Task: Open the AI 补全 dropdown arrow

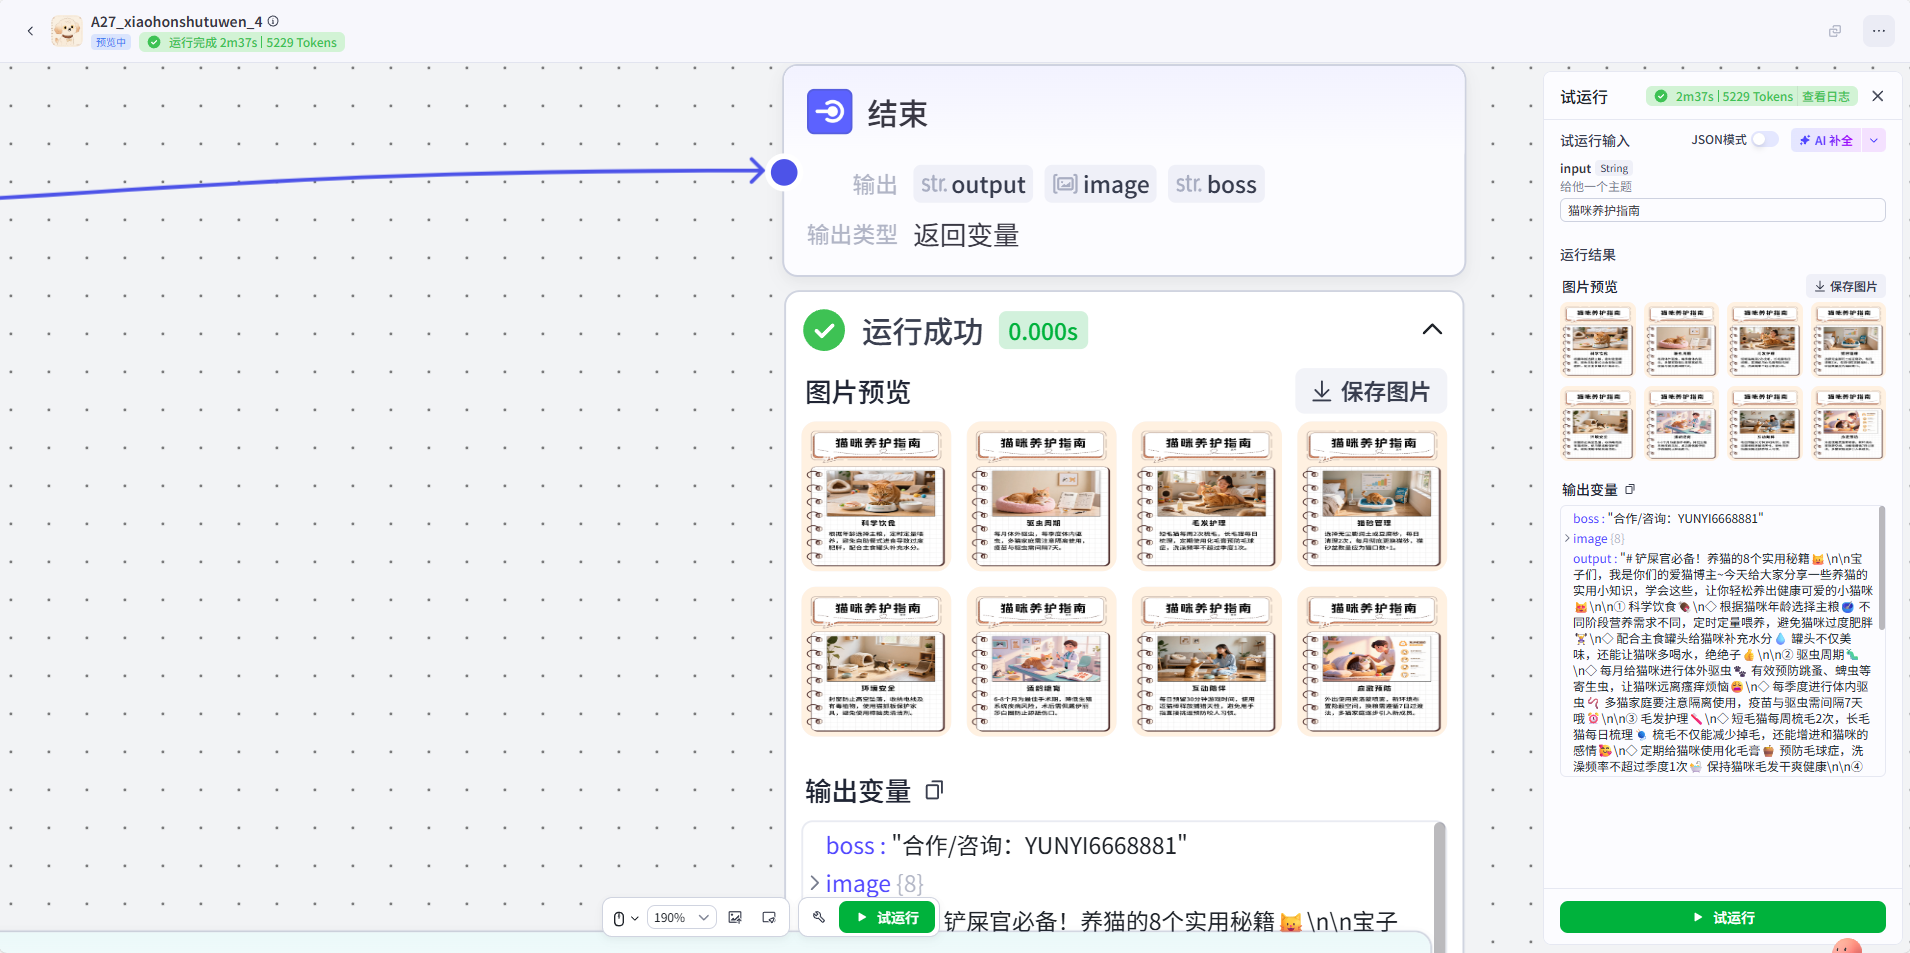Action: pyautogui.click(x=1874, y=141)
